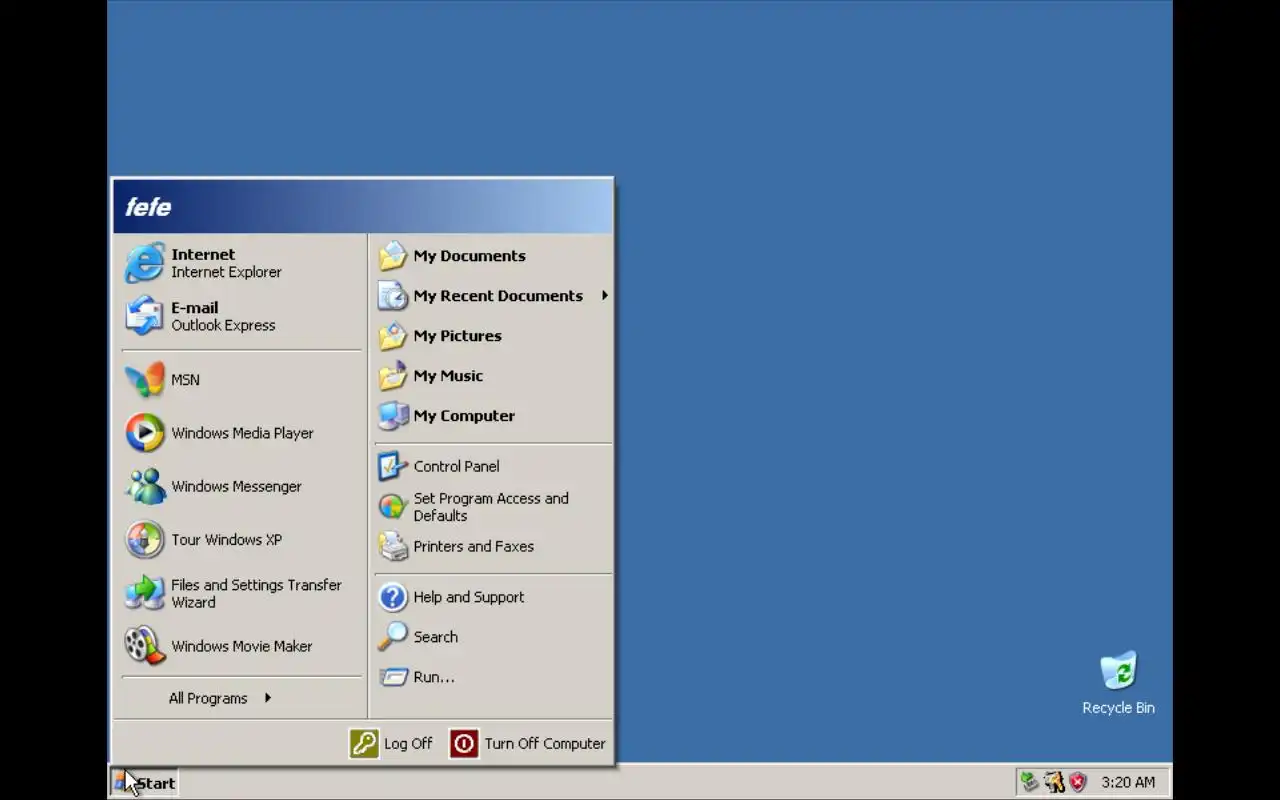Viewport: 1280px width, 800px height.
Task: Open the Run... label
Action: point(434,677)
